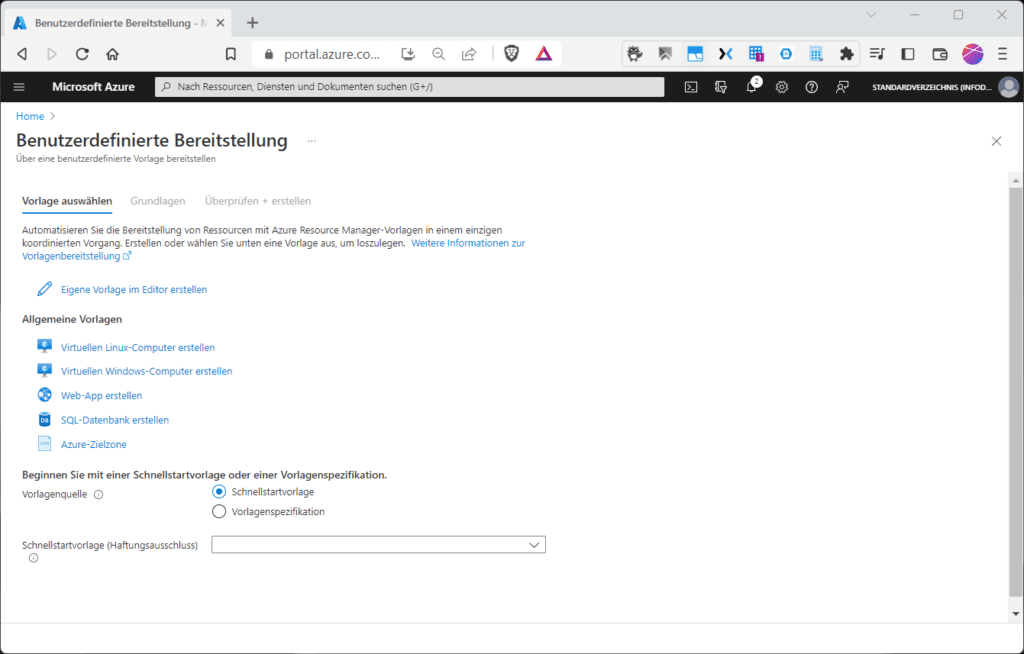Open the feedback icon in Azure header

pos(842,87)
